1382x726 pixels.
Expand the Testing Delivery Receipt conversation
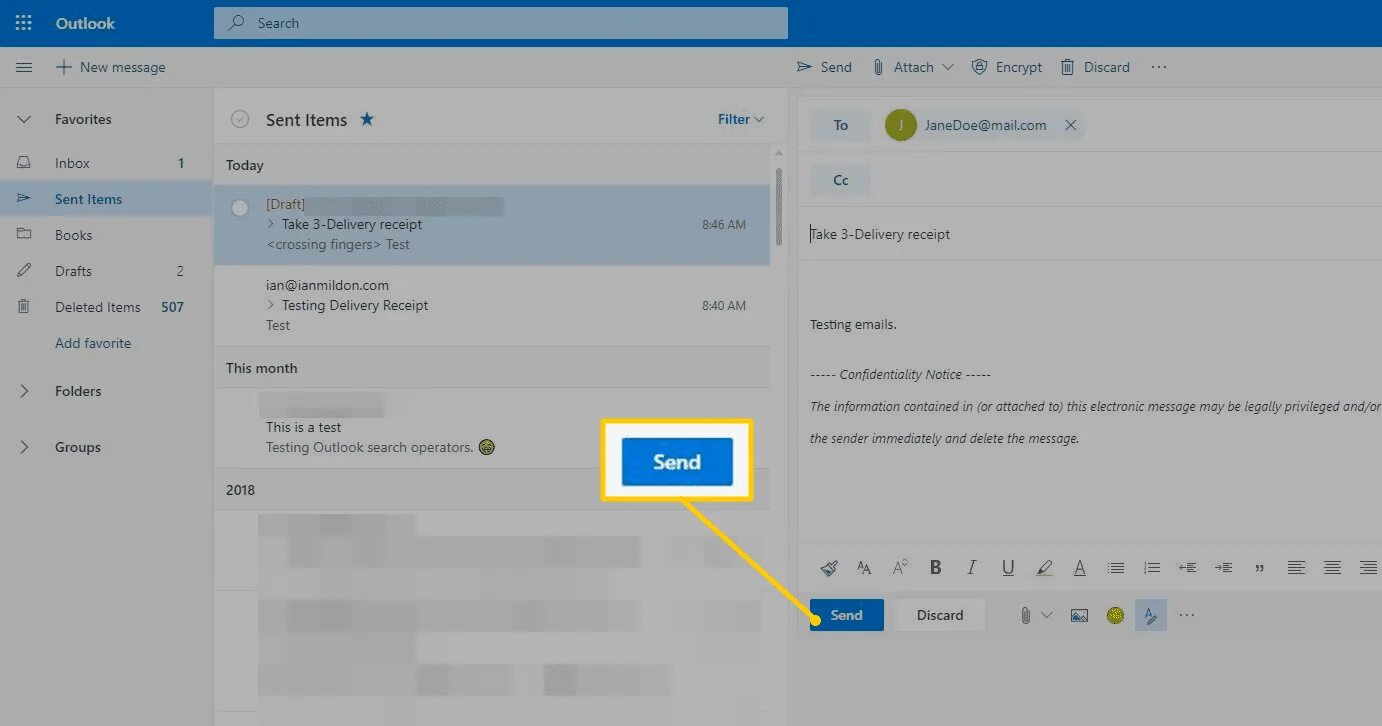(x=270, y=306)
